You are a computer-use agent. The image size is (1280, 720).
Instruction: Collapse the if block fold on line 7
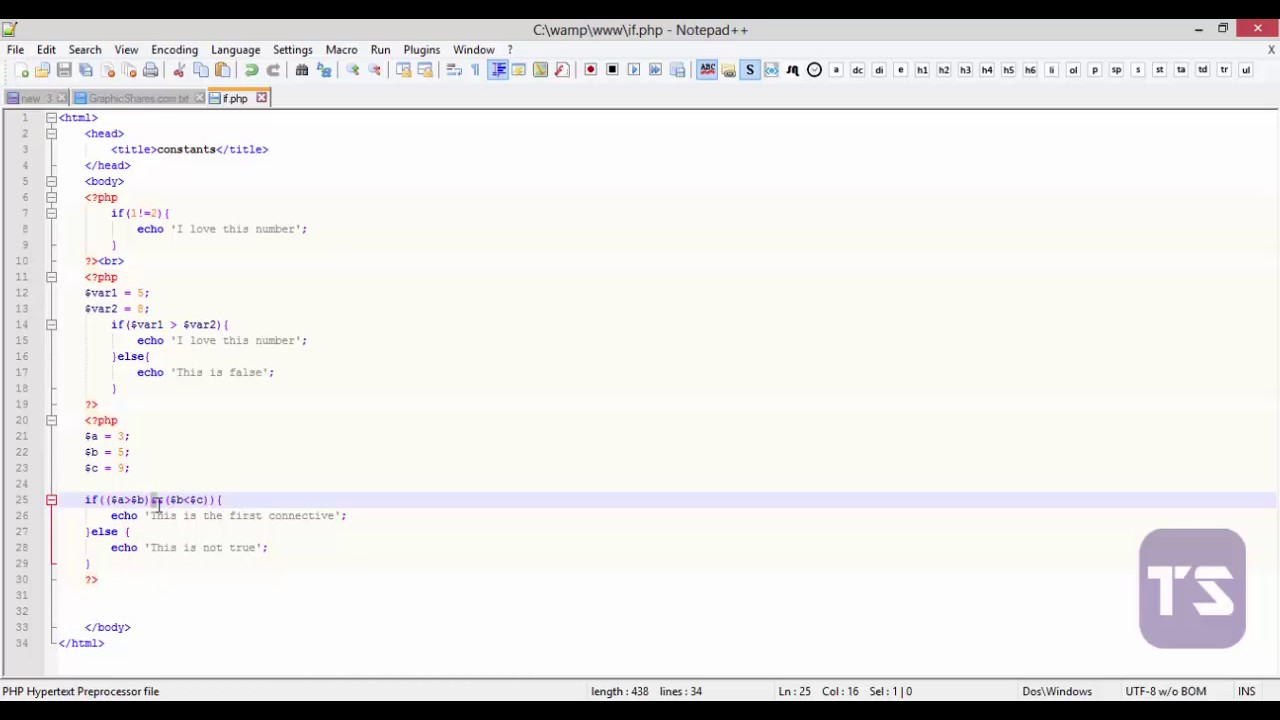click(x=51, y=214)
